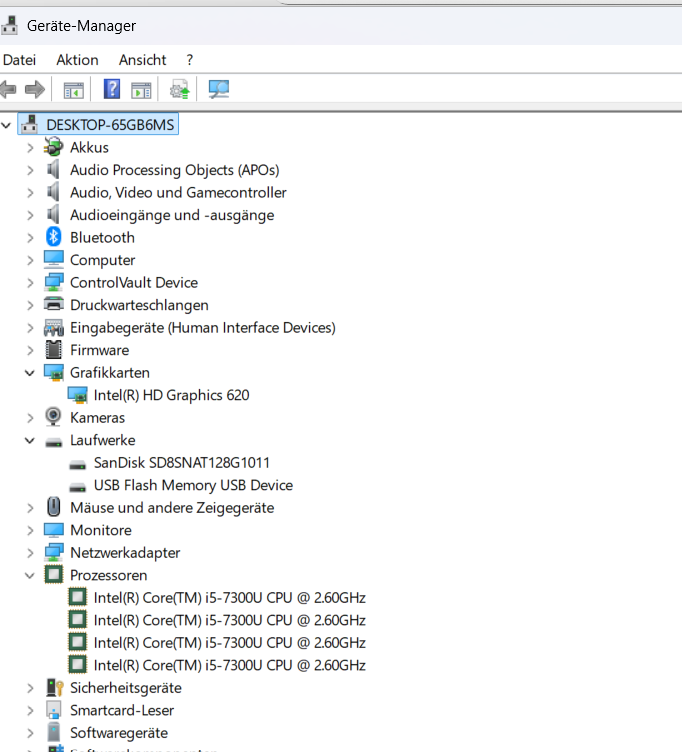This screenshot has height=752, width=682.
Task: Collapse the Prozessoren category
Action: click(30, 575)
